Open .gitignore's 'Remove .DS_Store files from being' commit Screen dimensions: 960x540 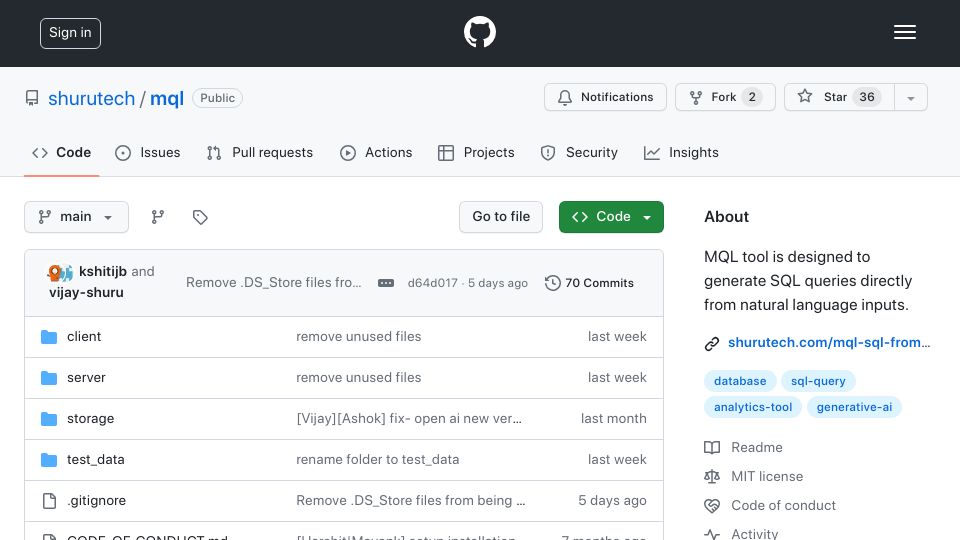pyautogui.click(x=411, y=500)
